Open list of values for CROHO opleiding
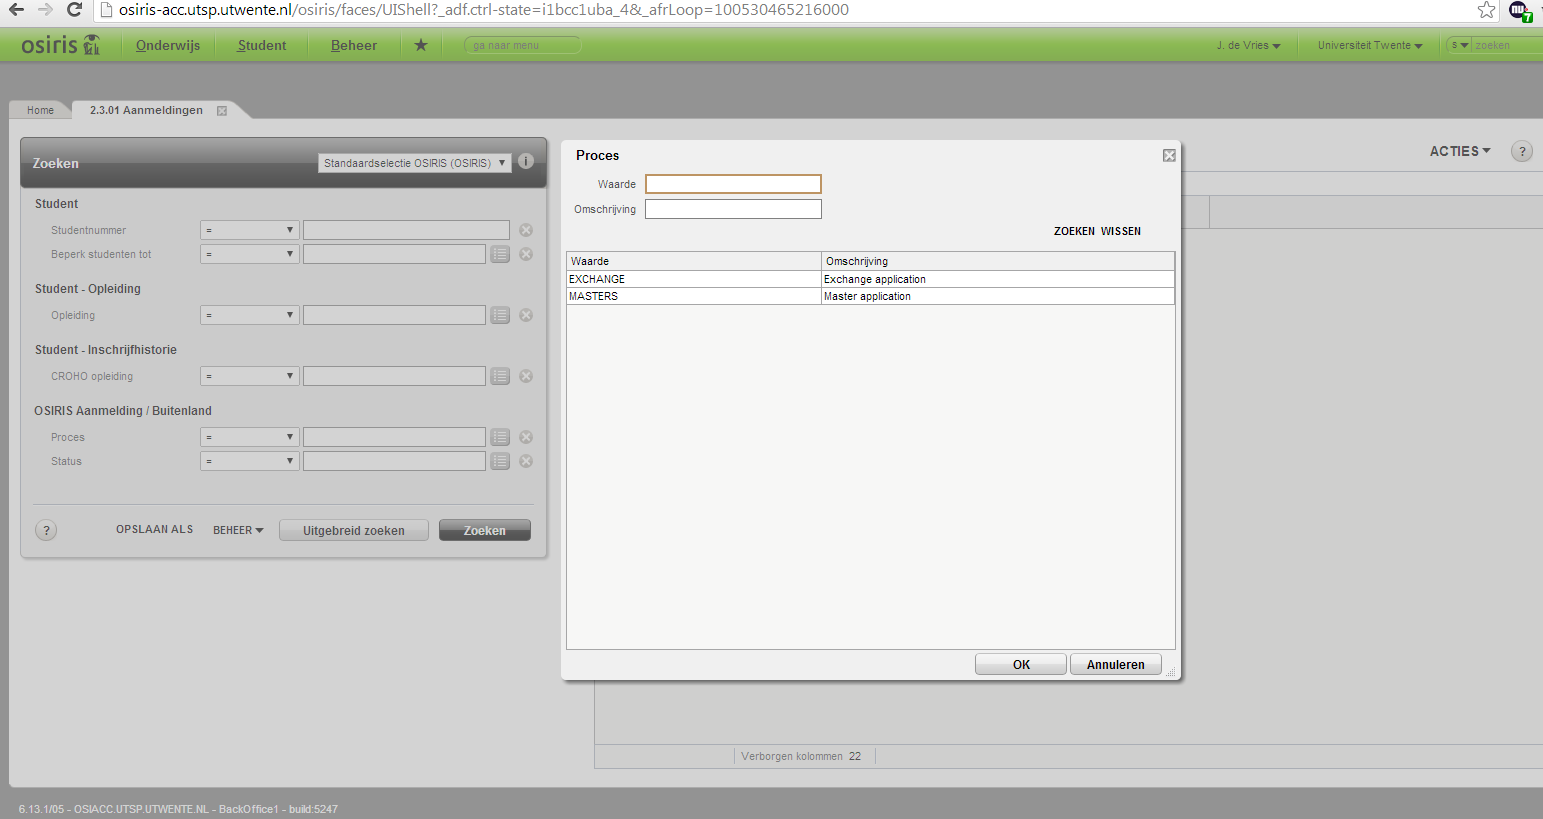Viewport: 1543px width, 819px height. tap(500, 376)
